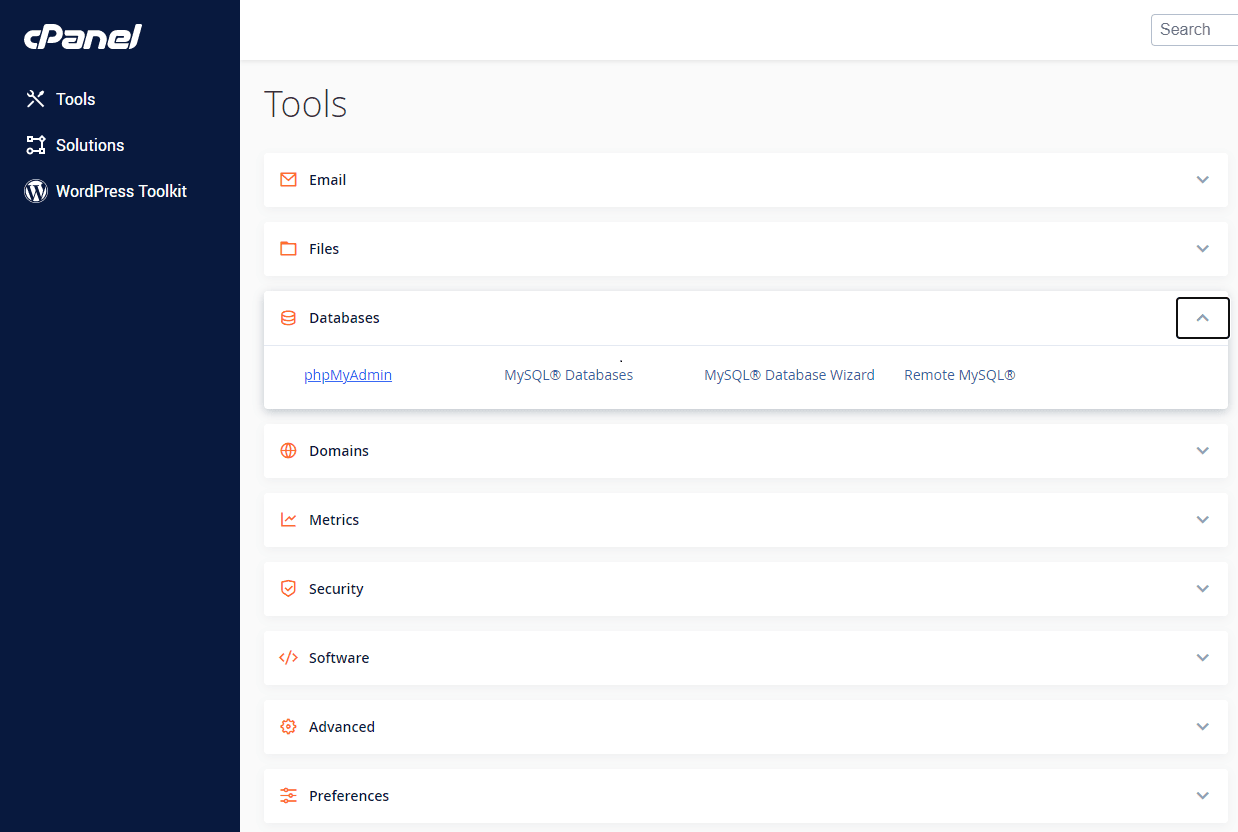Expand the Security section chevron
The height and width of the screenshot is (832, 1238).
[1203, 589]
